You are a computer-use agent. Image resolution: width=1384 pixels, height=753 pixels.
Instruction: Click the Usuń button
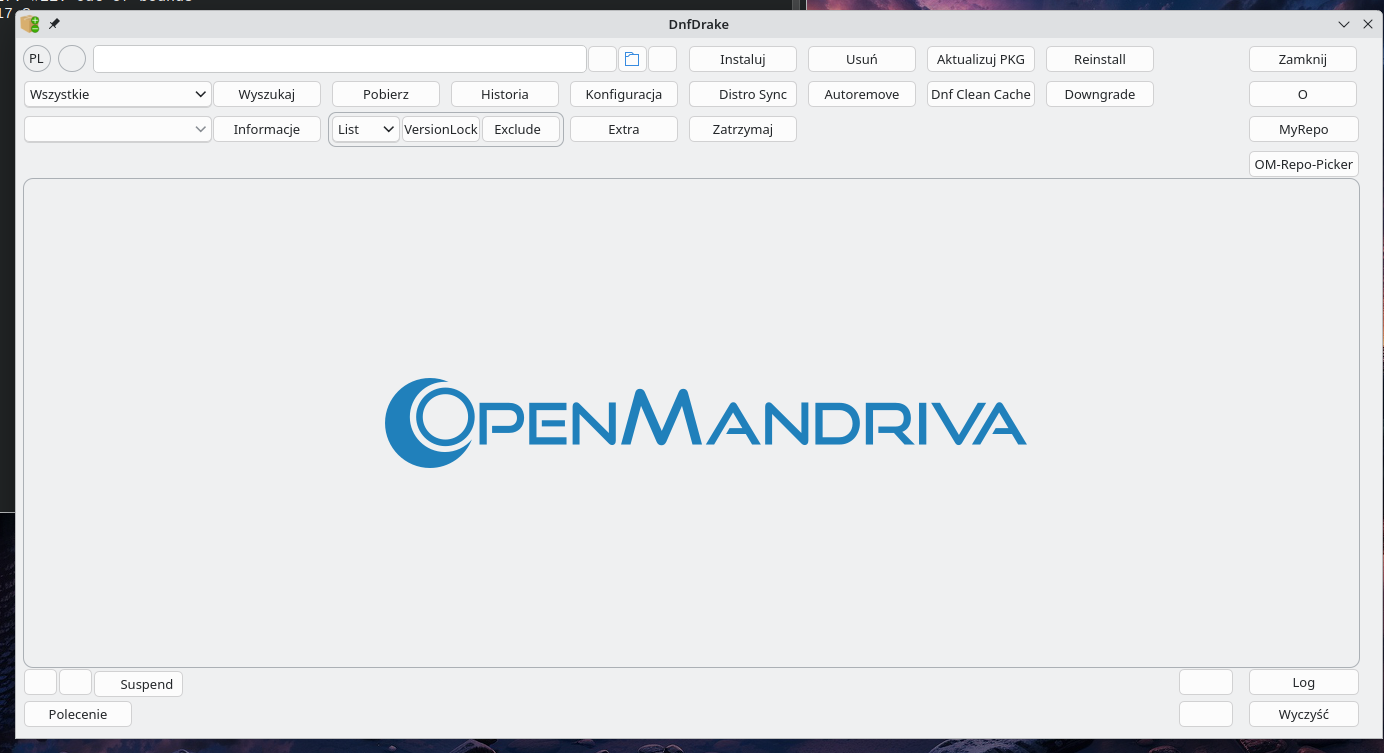pyautogui.click(x=862, y=59)
